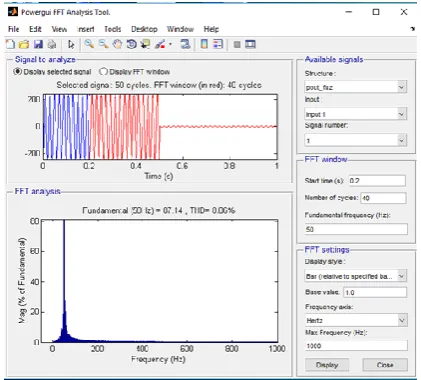Select the Pan hand tool
The height and width of the screenshot is (380, 421).
117,44
